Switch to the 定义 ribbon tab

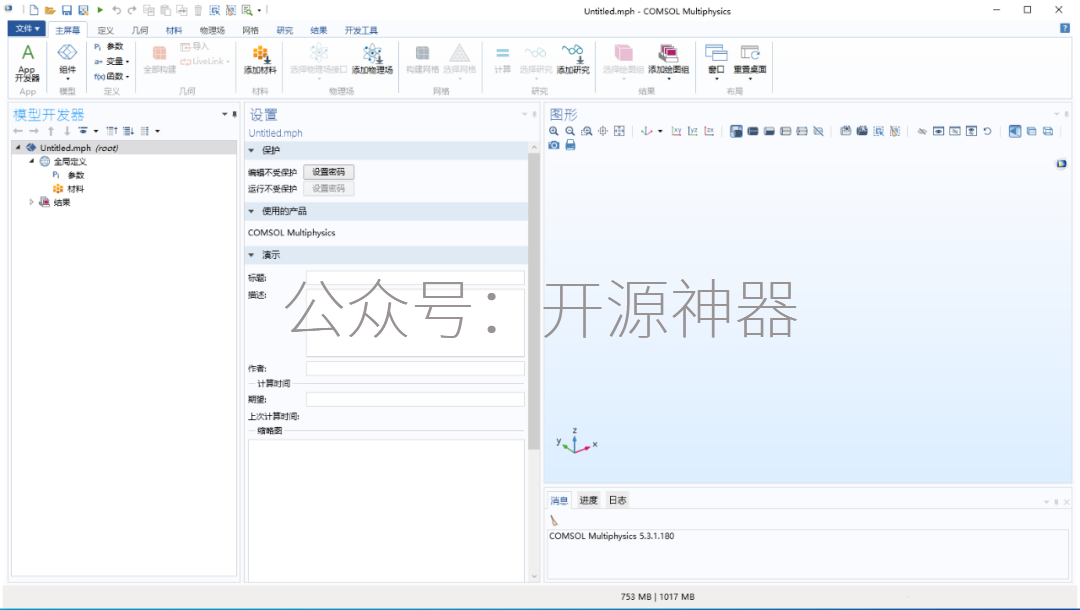point(105,30)
